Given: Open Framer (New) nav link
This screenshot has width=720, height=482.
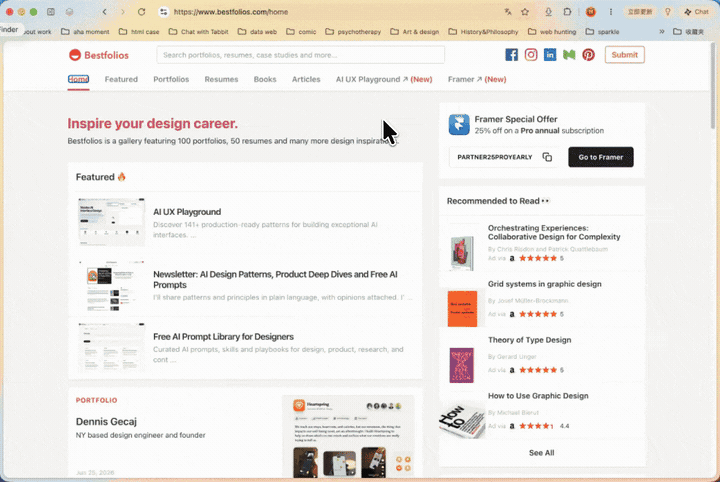Looking at the screenshot, I should (477, 79).
